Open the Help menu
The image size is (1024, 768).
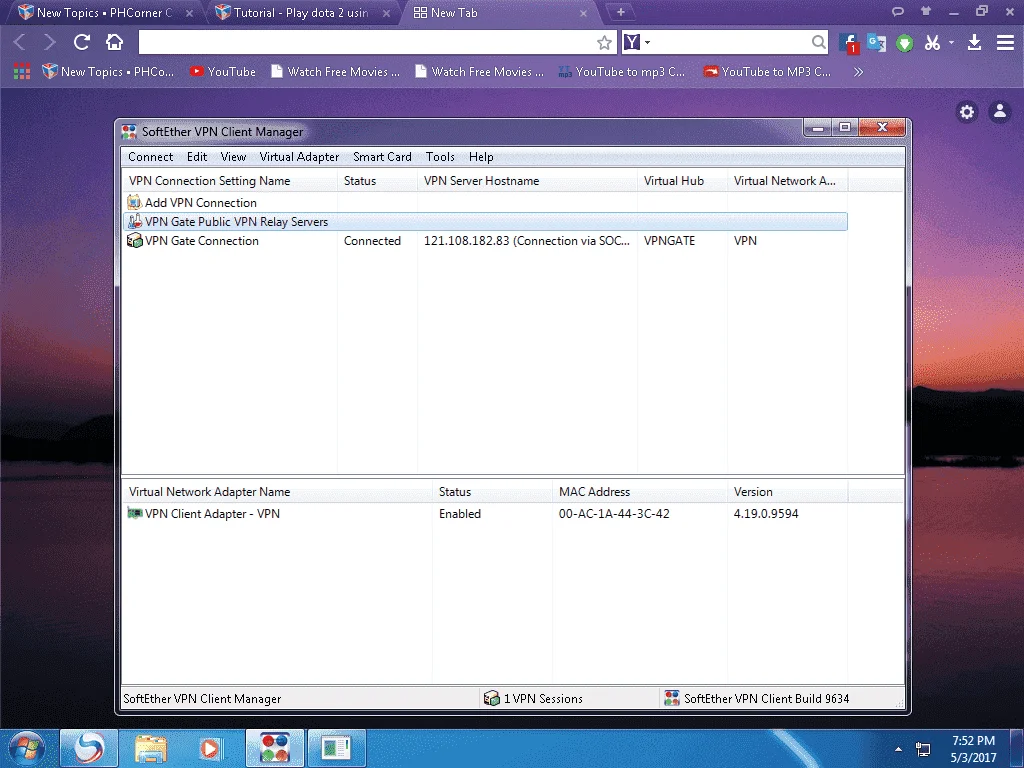point(481,157)
